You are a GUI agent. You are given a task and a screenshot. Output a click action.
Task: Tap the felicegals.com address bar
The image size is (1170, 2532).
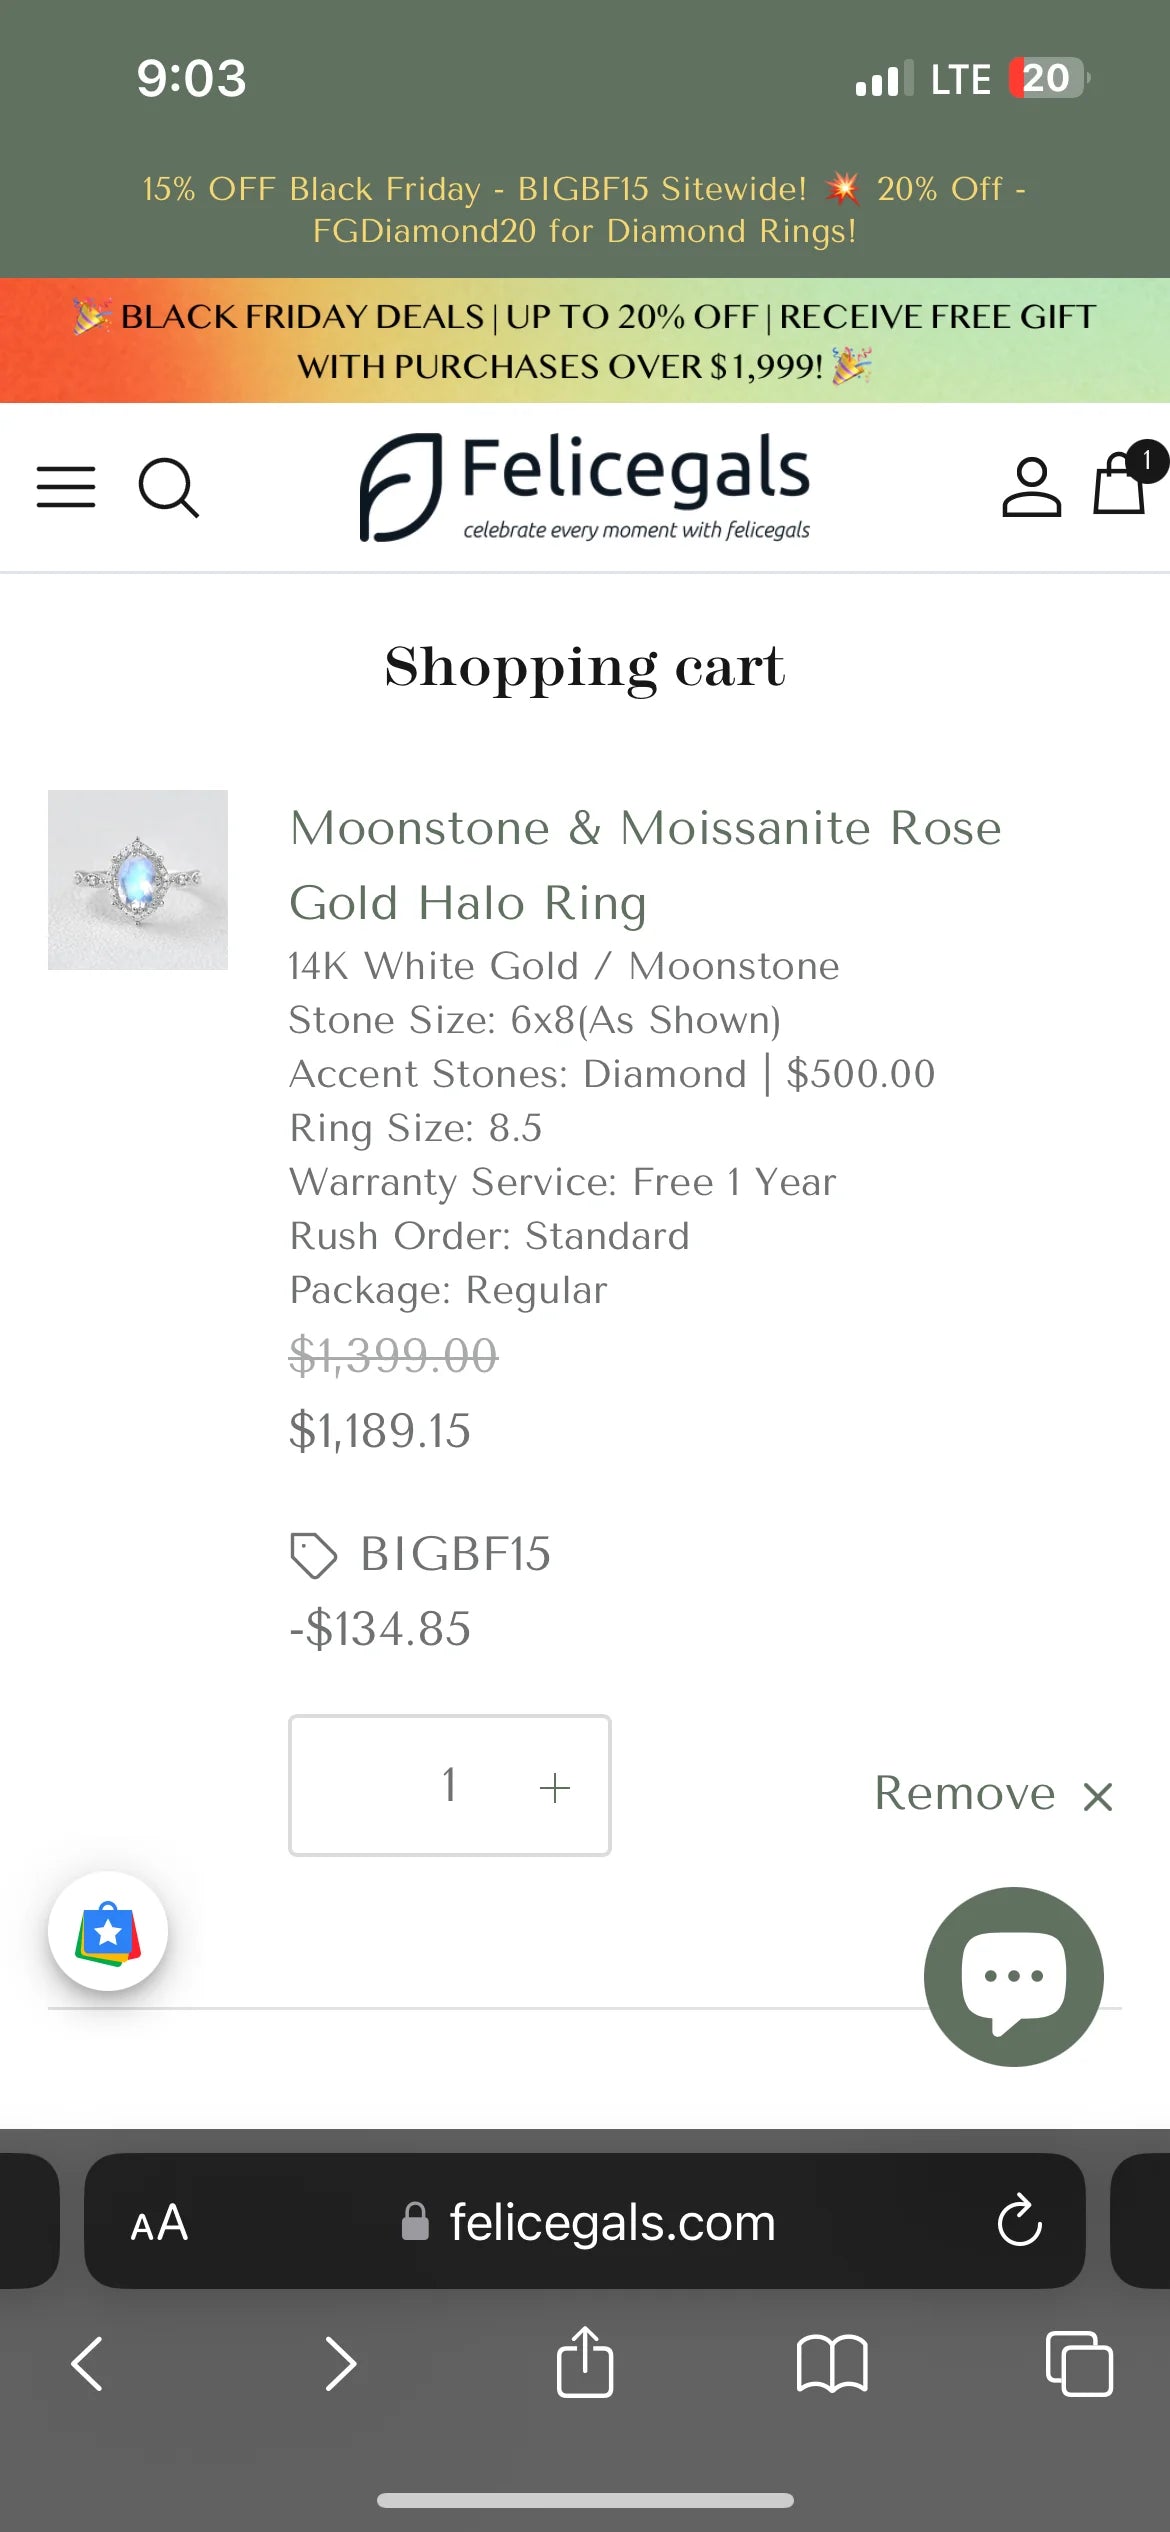point(610,2222)
